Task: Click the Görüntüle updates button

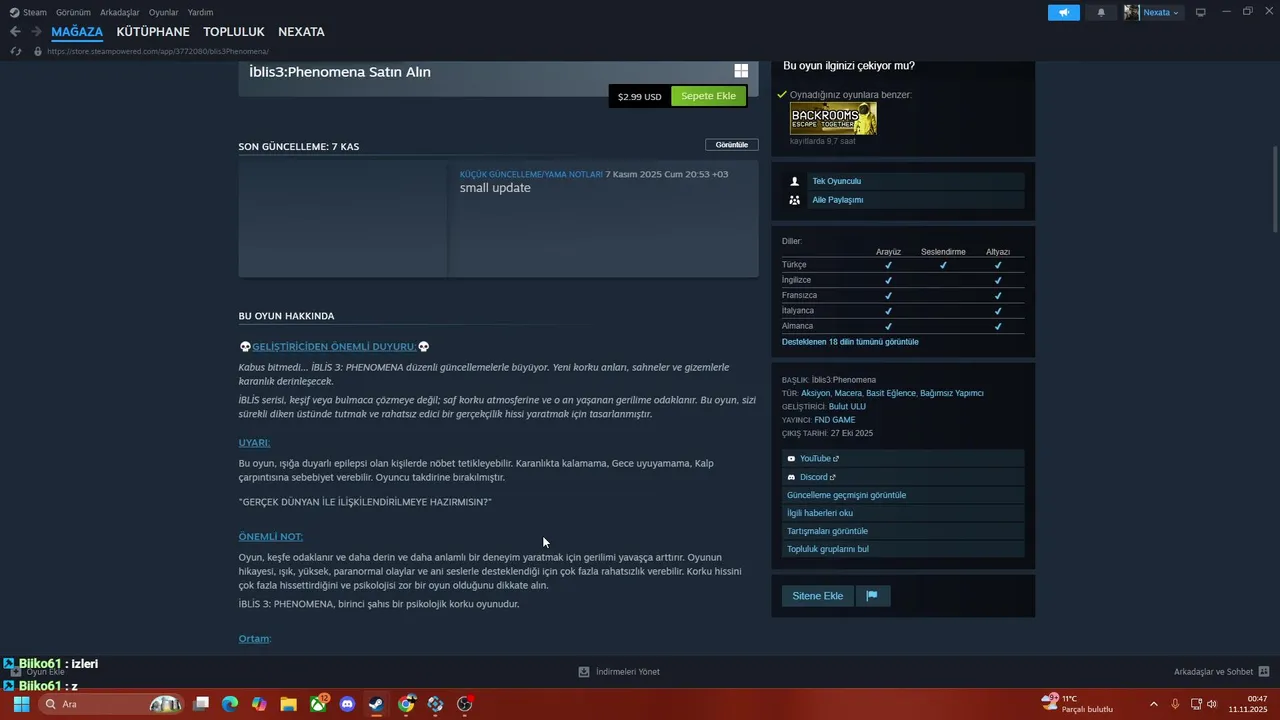Action: [732, 145]
